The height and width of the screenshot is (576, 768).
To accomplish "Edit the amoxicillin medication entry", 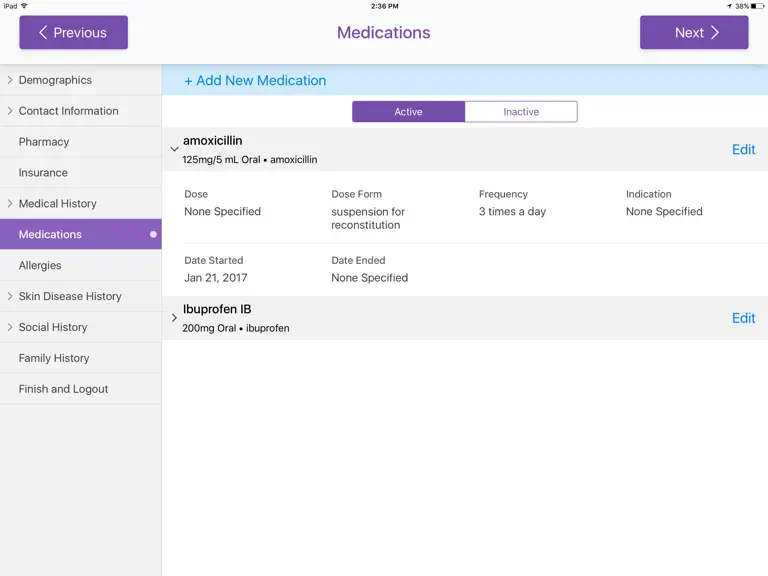I will [x=744, y=149].
